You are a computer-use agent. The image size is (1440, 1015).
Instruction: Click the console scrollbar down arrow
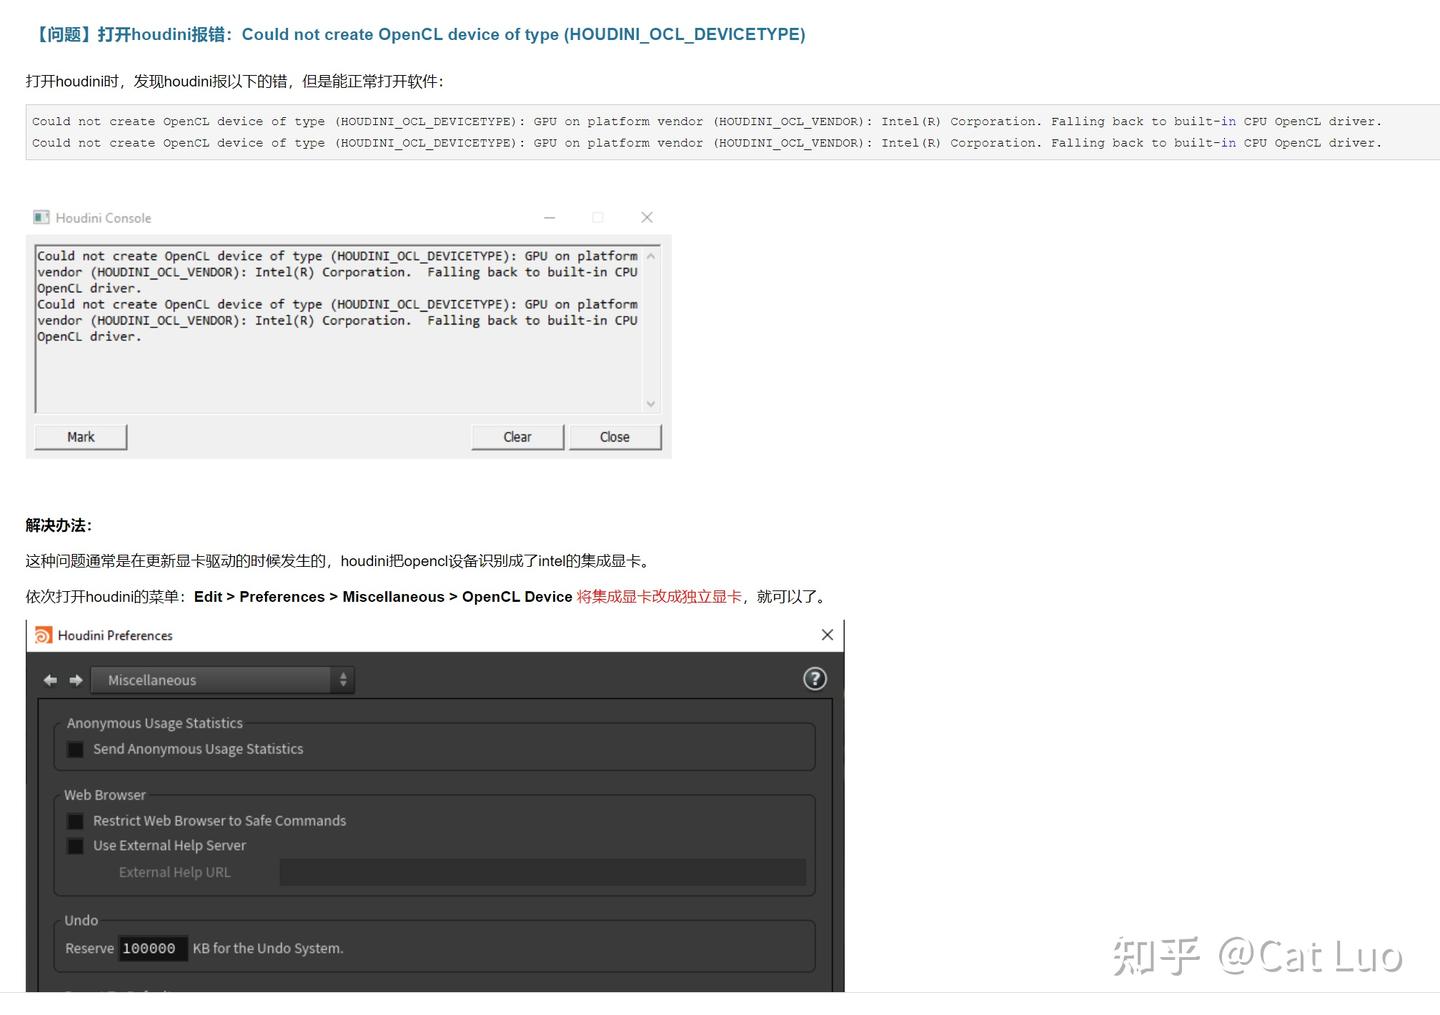tap(651, 404)
